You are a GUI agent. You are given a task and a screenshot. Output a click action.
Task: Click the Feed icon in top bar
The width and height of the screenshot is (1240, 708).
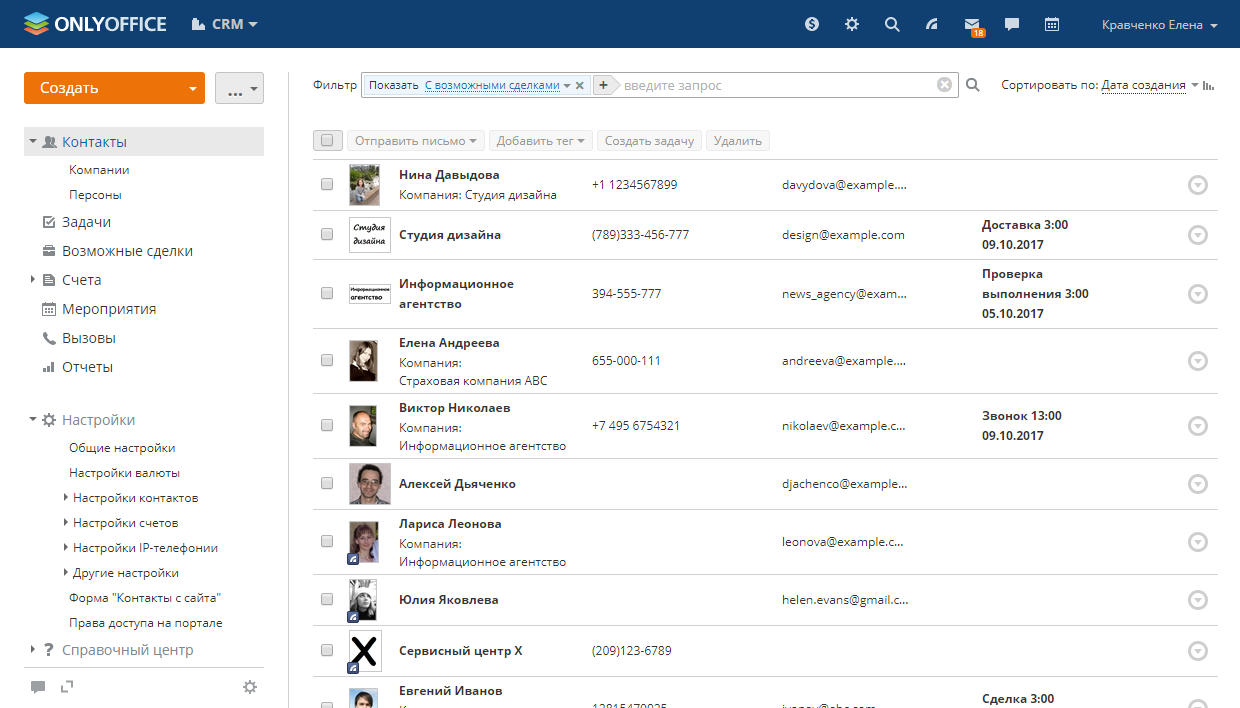point(932,24)
